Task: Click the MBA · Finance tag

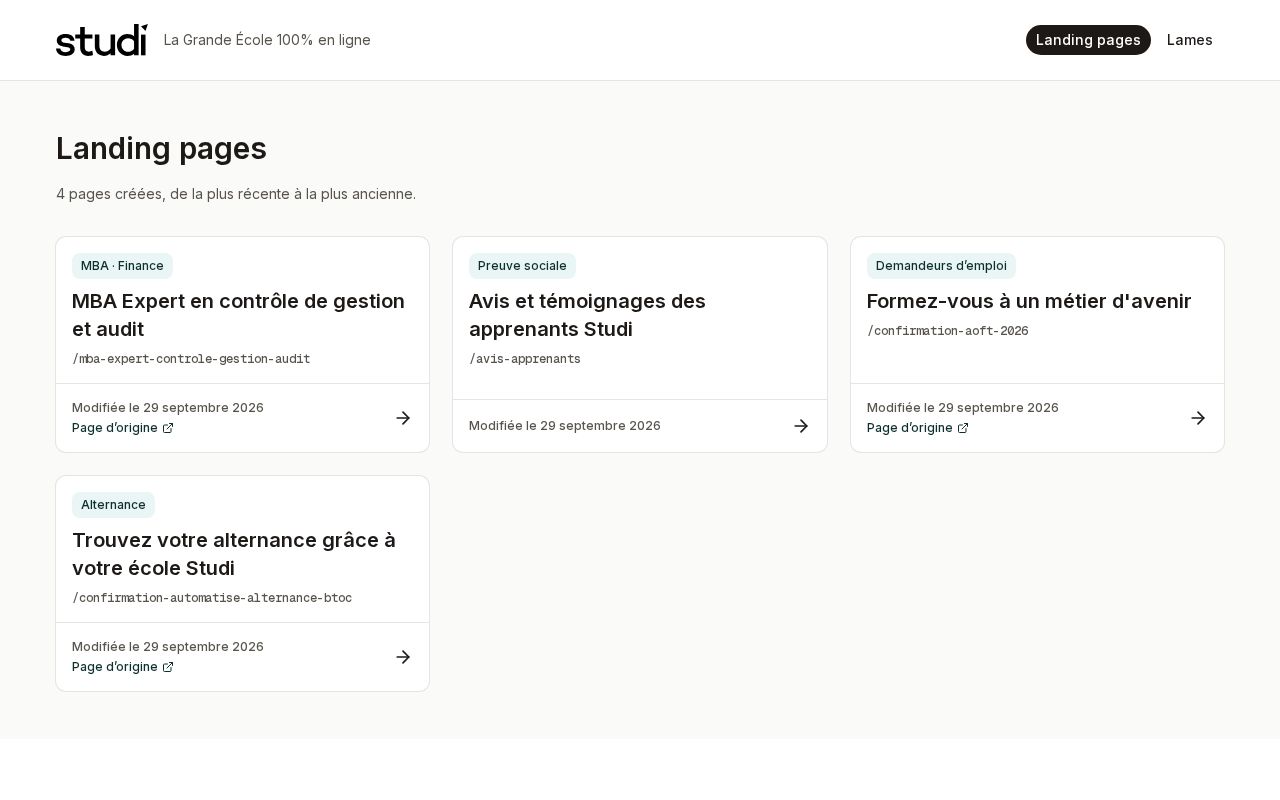Action: [122, 266]
